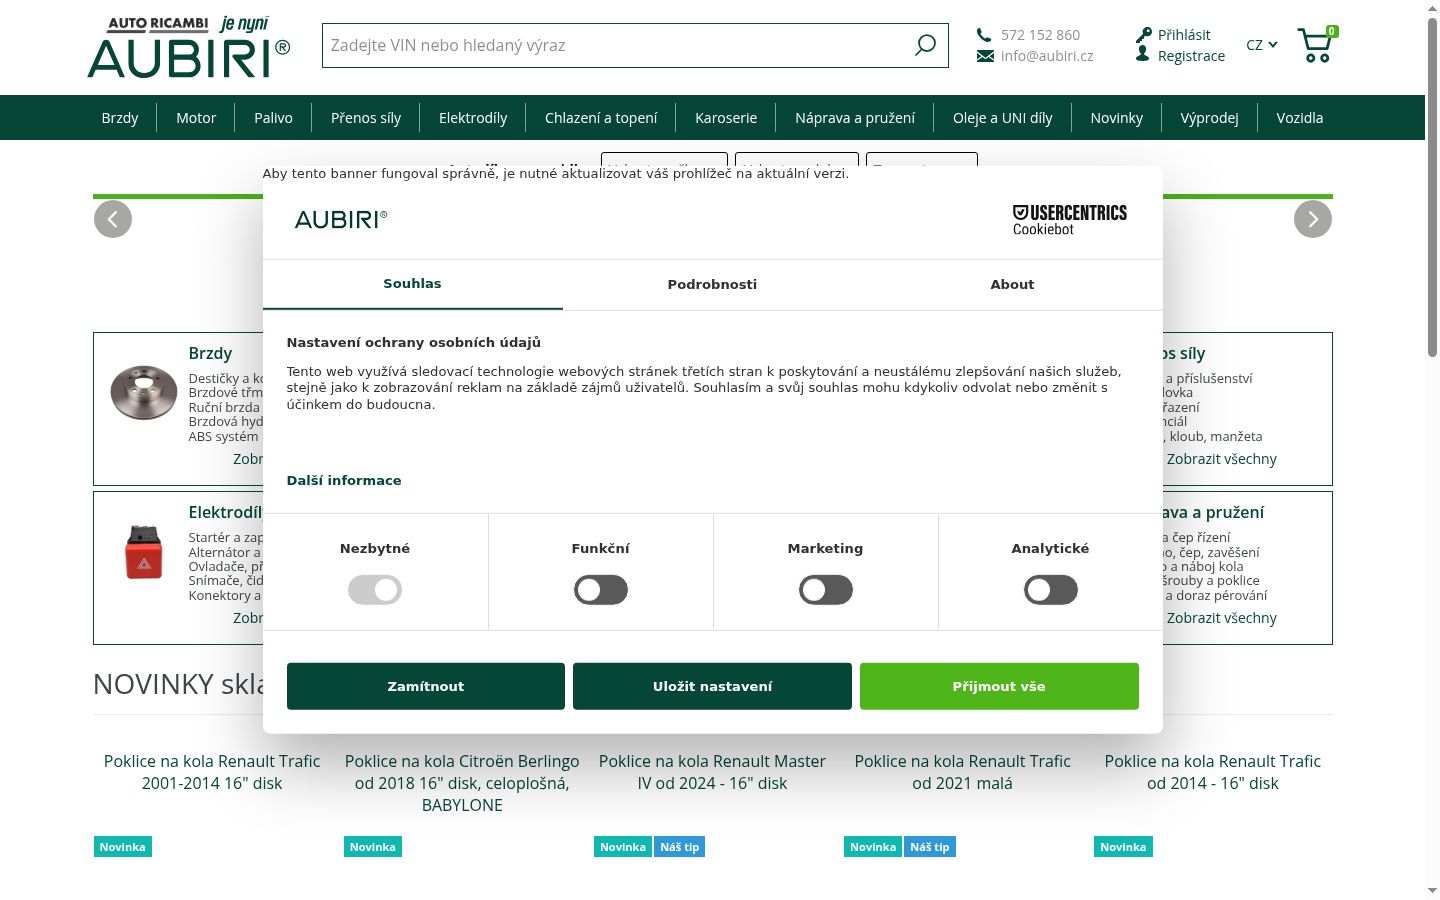The height and width of the screenshot is (900, 1440).
Task: Open the Karoserie menu item
Action: pyautogui.click(x=726, y=118)
